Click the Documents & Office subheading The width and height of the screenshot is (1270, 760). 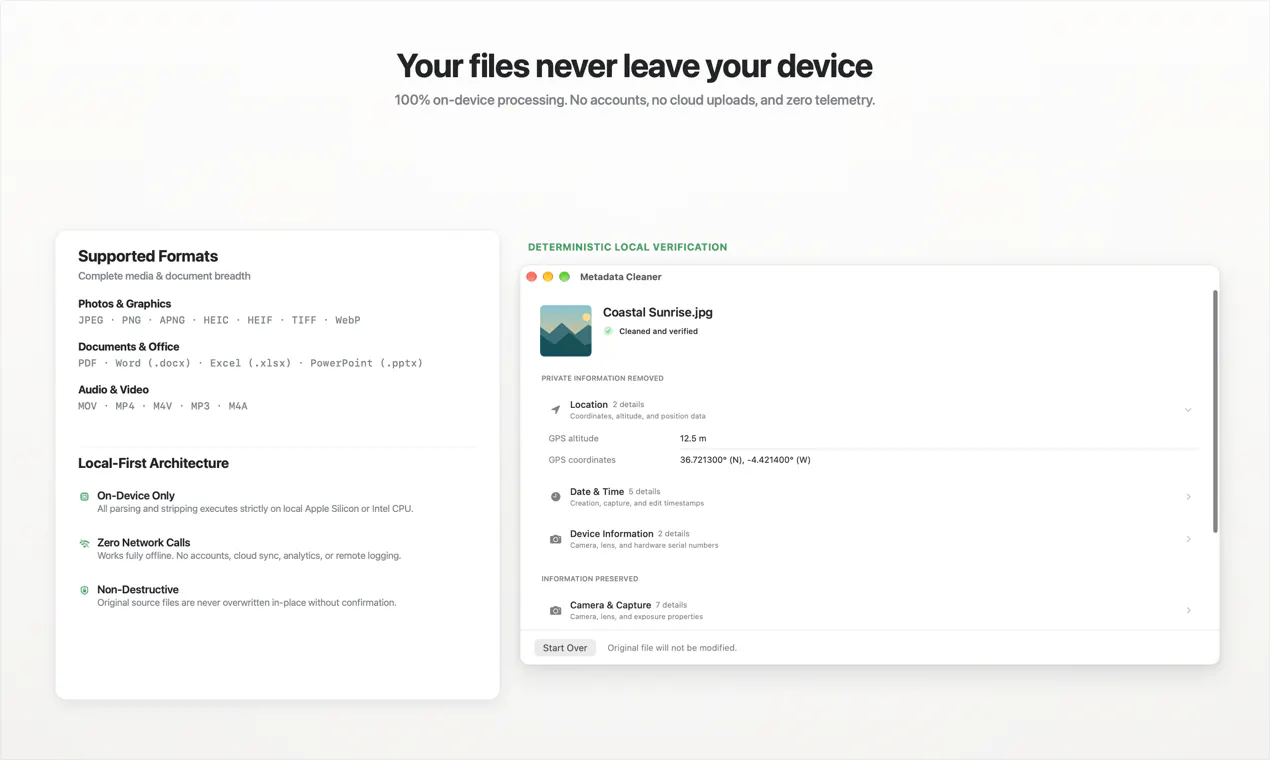(x=129, y=347)
